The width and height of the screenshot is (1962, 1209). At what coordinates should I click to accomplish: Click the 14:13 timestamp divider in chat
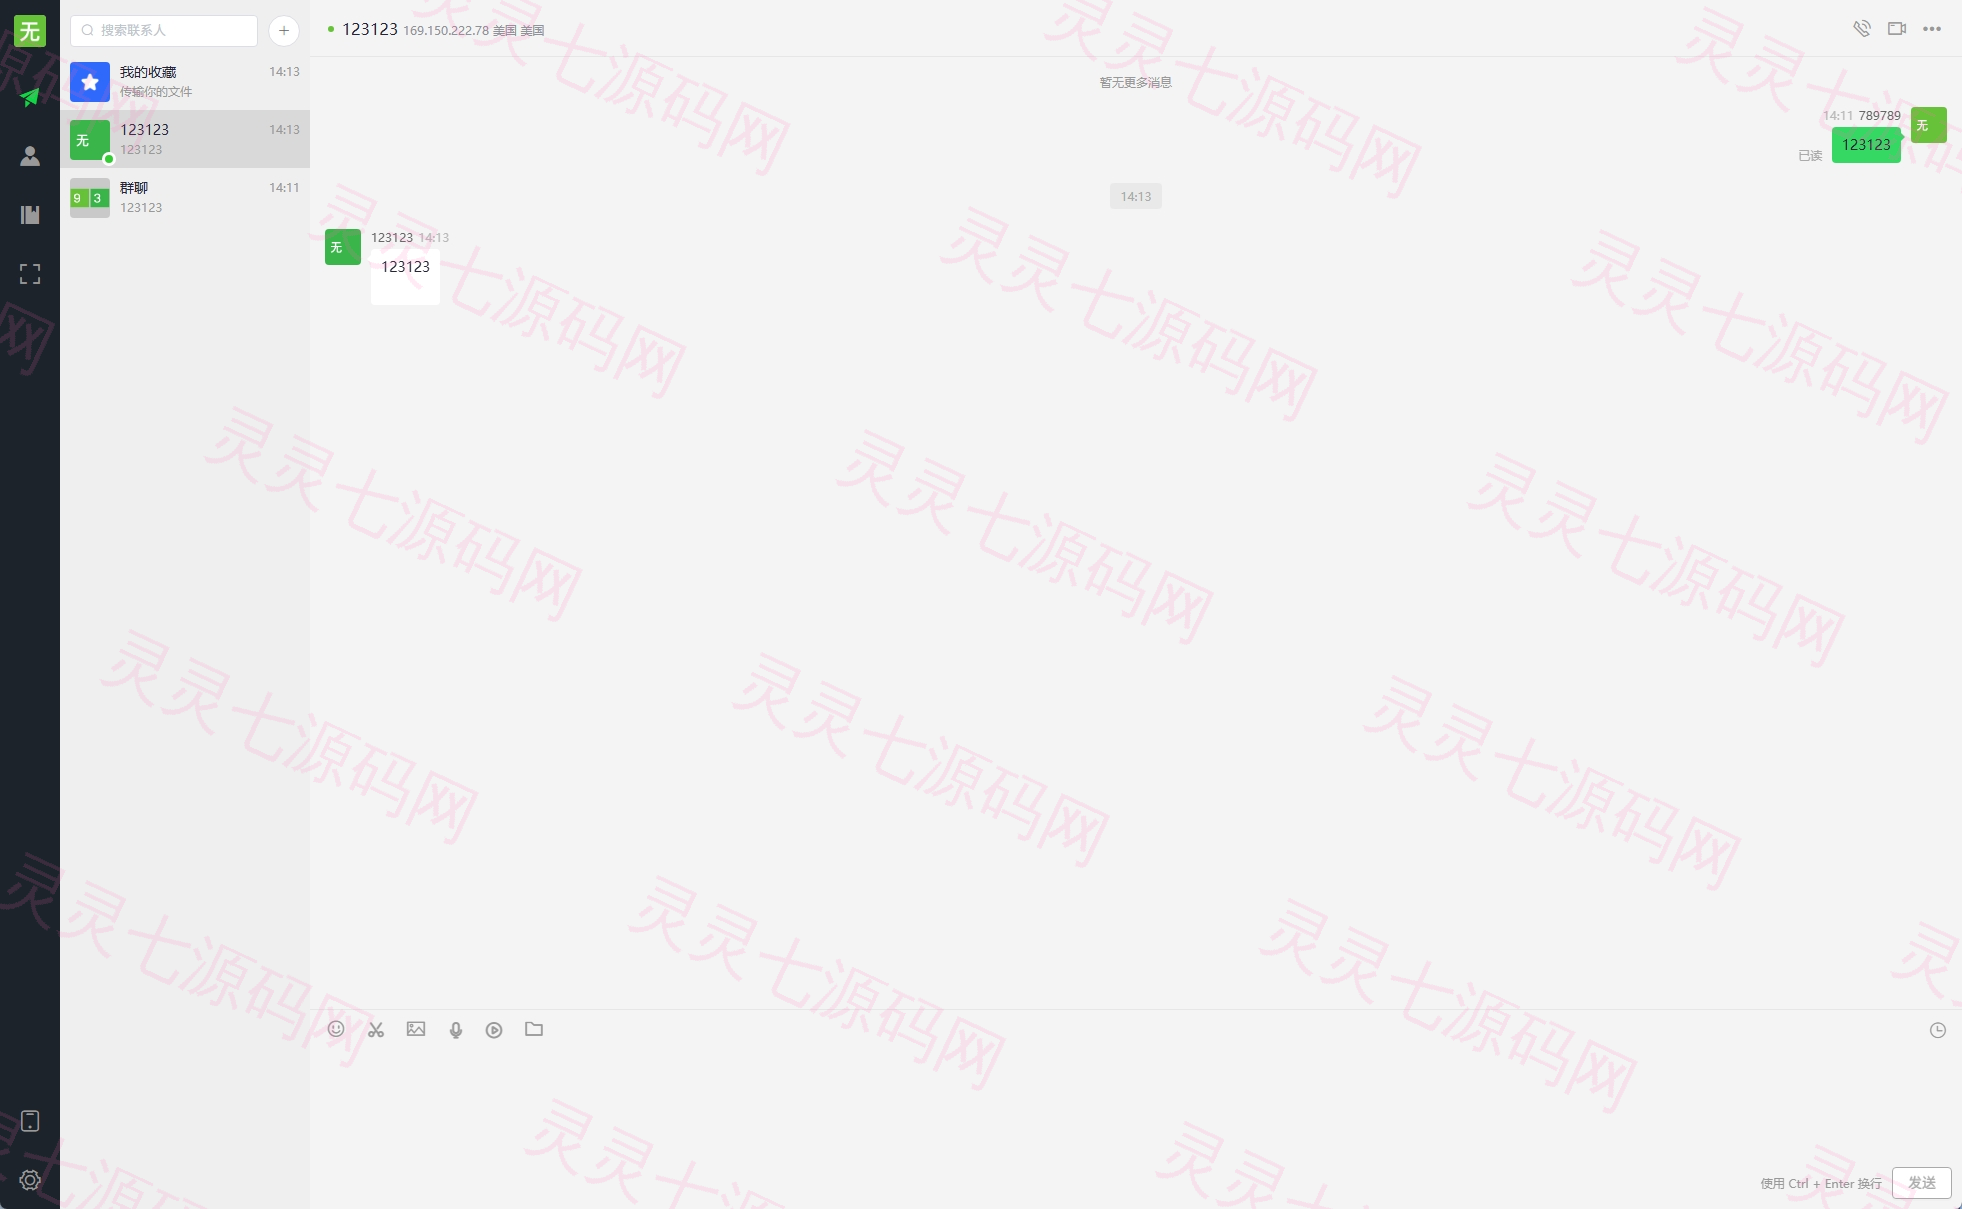(x=1136, y=196)
